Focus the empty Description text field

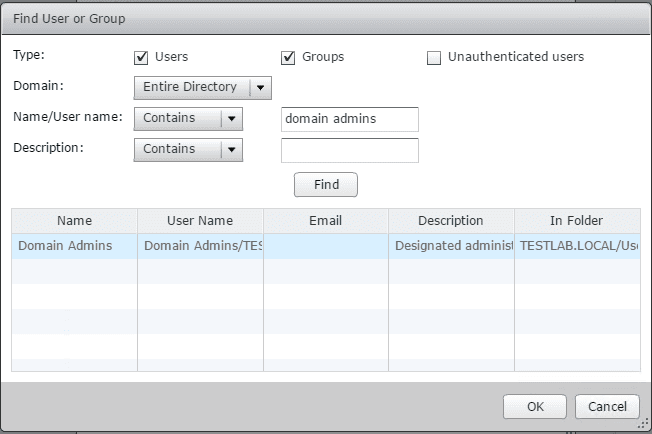point(350,150)
